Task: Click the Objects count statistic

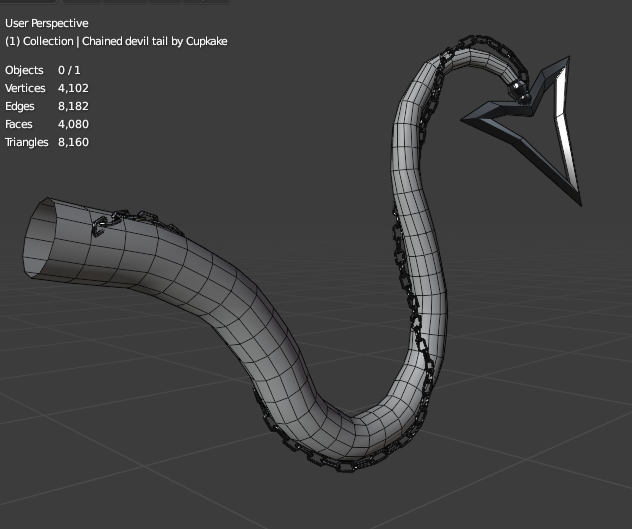Action: [41, 70]
